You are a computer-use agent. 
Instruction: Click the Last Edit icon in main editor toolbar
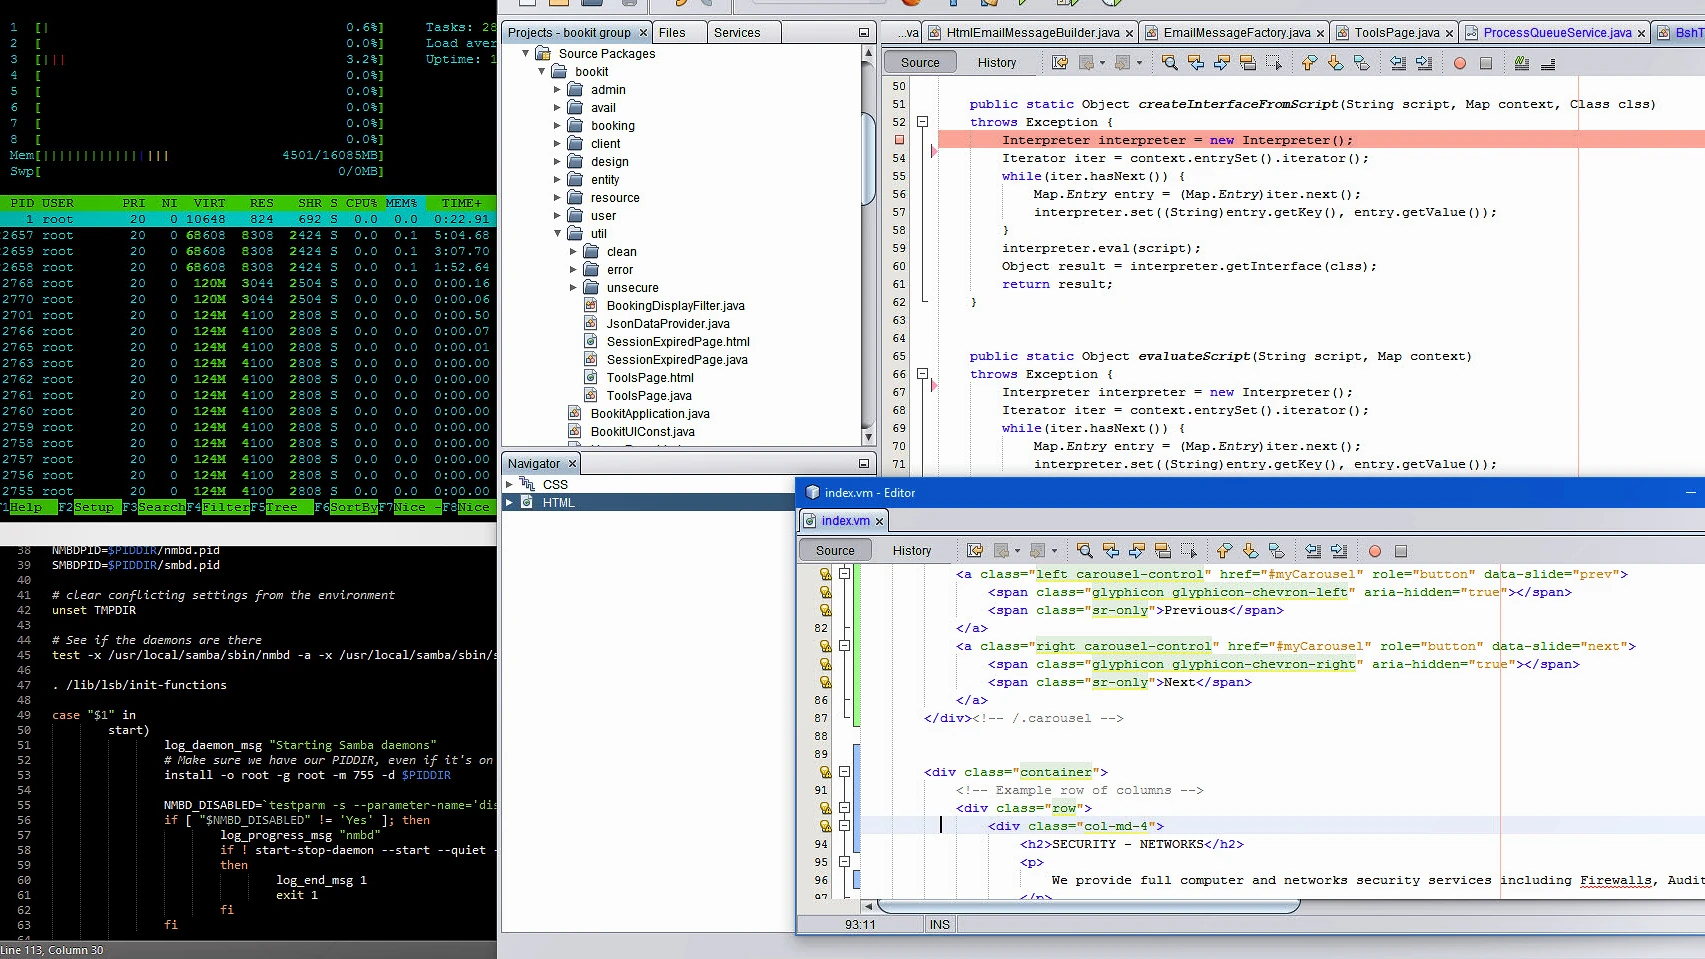(x=1060, y=63)
